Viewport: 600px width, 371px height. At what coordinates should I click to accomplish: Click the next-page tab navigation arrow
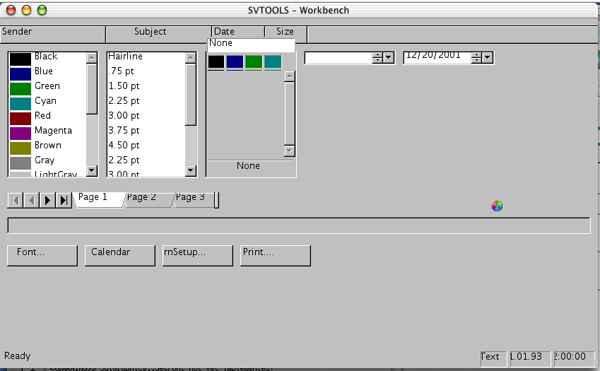click(47, 200)
